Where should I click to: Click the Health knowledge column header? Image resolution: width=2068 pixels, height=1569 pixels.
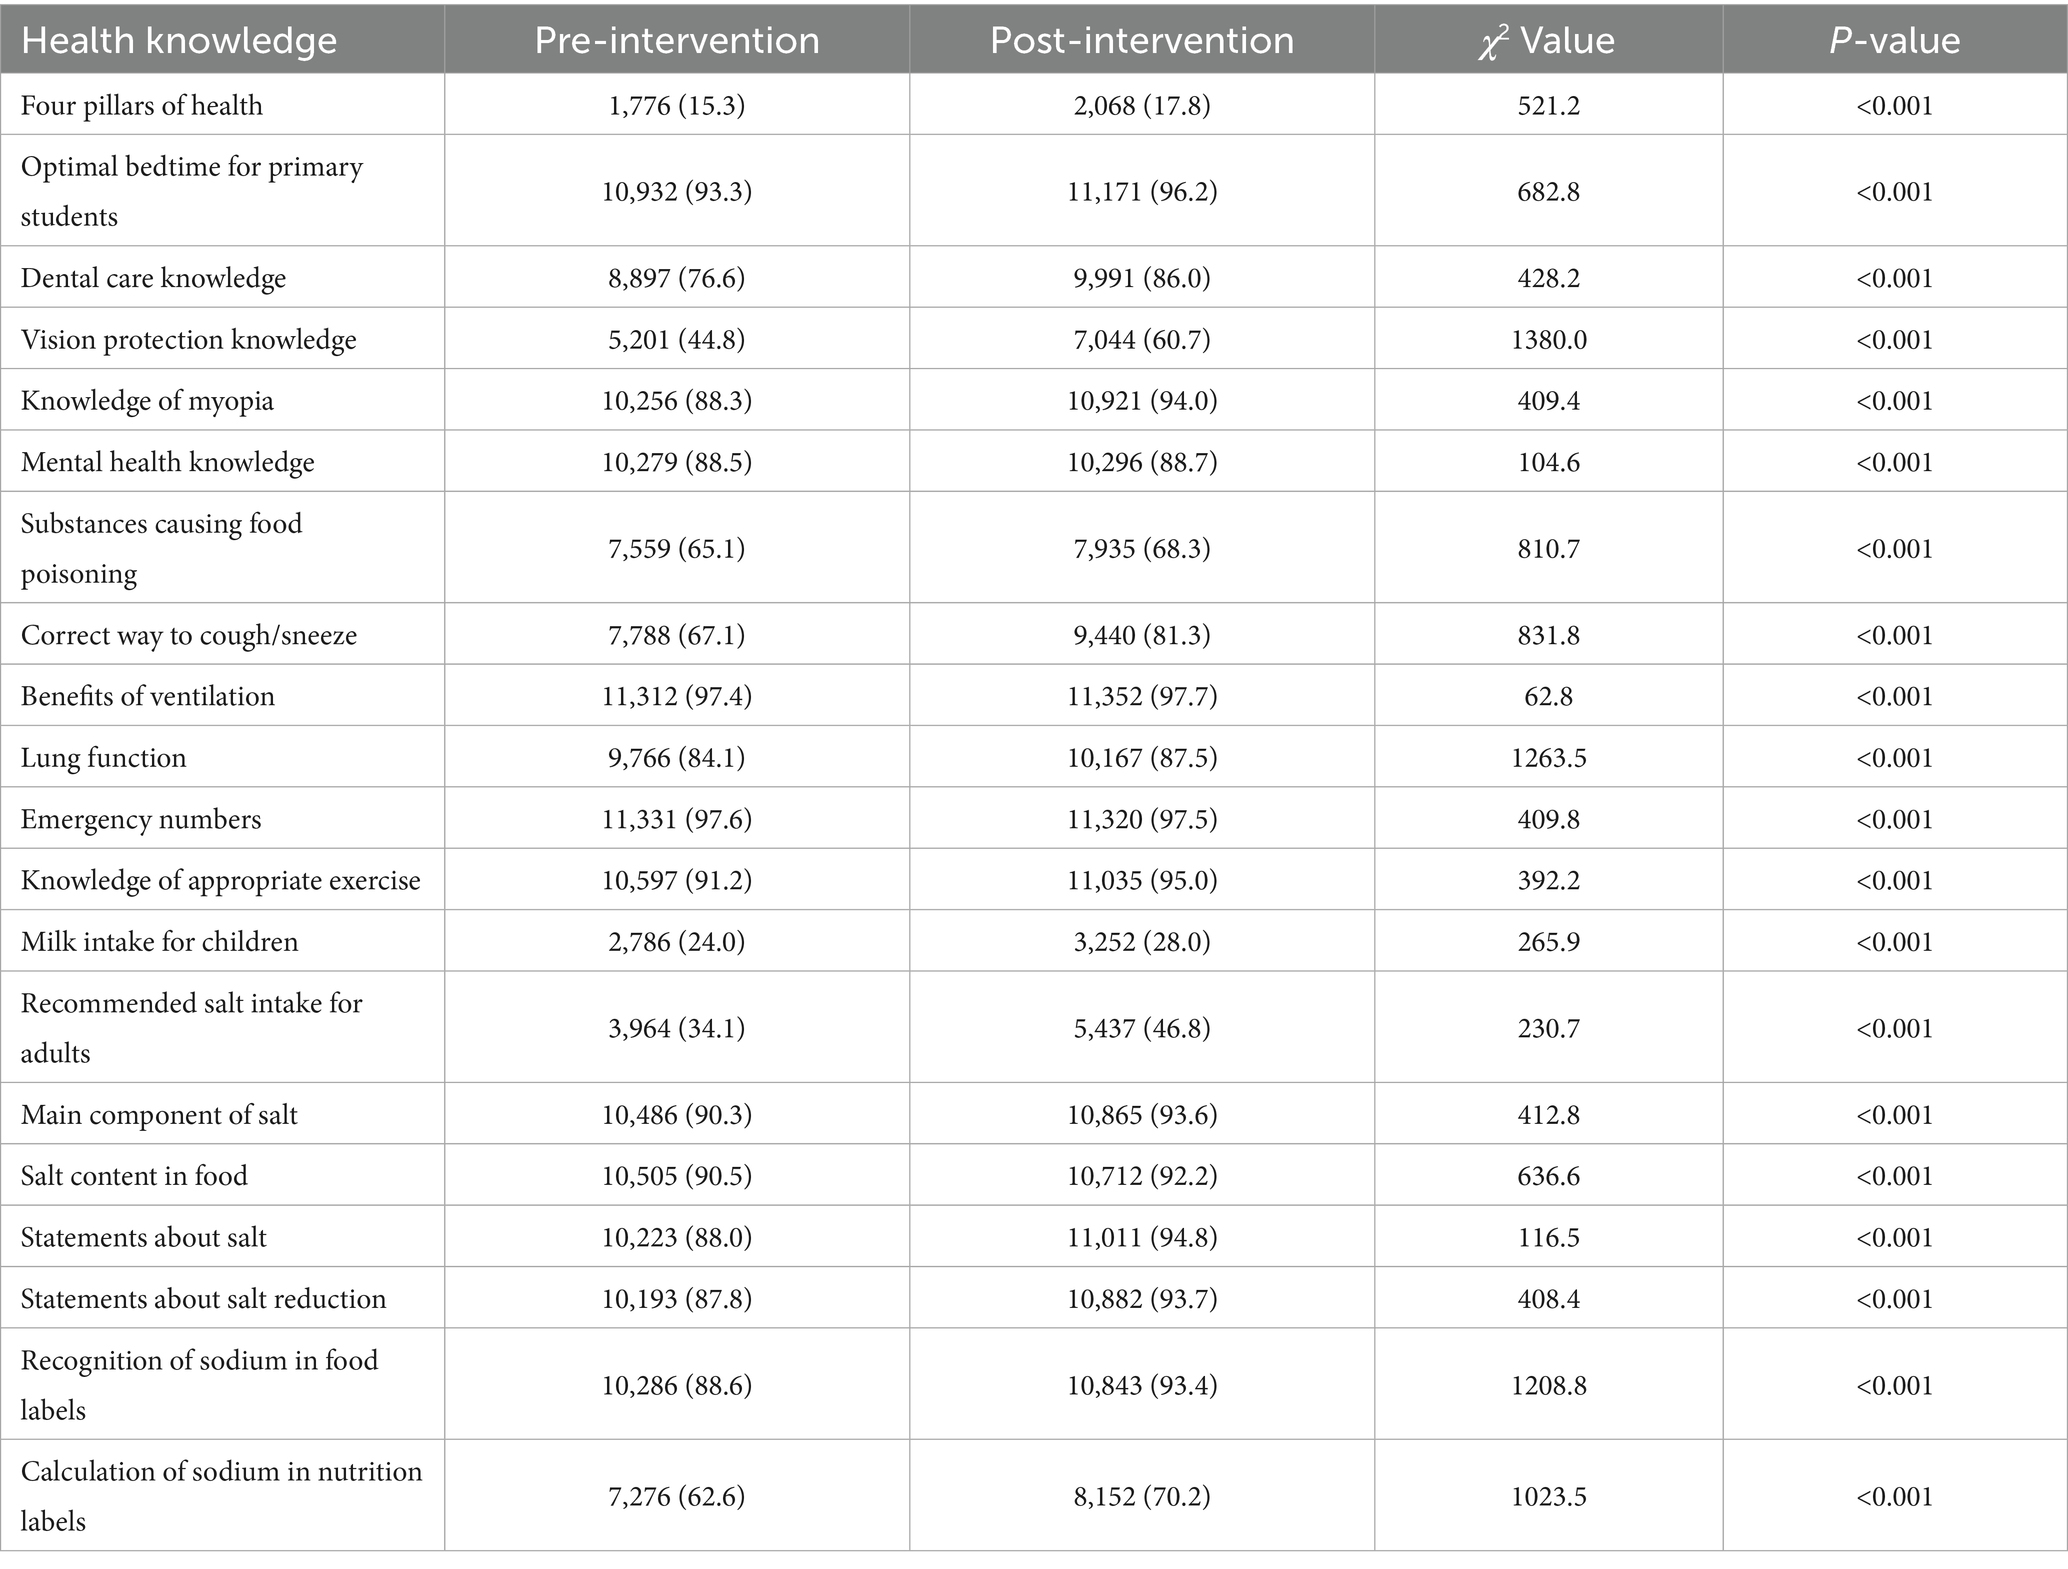(179, 40)
